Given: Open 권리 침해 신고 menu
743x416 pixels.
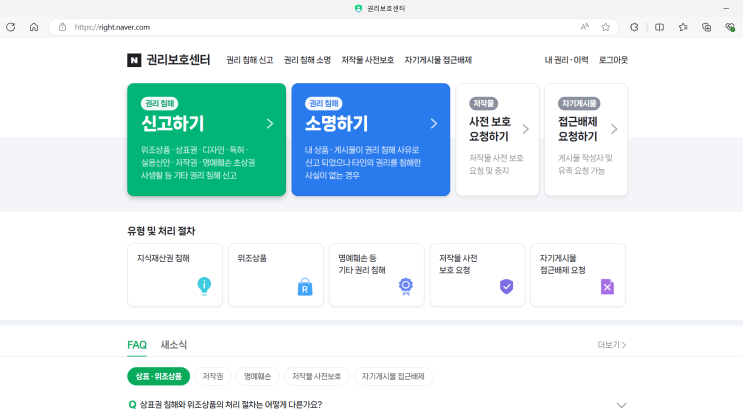Looking at the screenshot, I should point(250,60).
